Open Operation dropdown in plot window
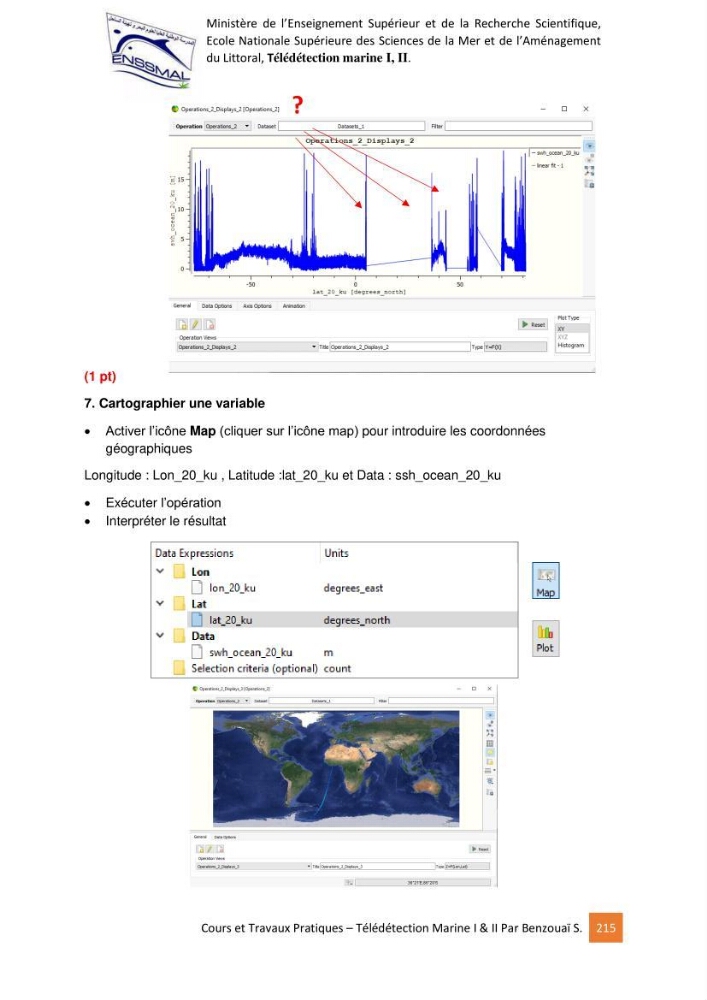 click(x=228, y=126)
